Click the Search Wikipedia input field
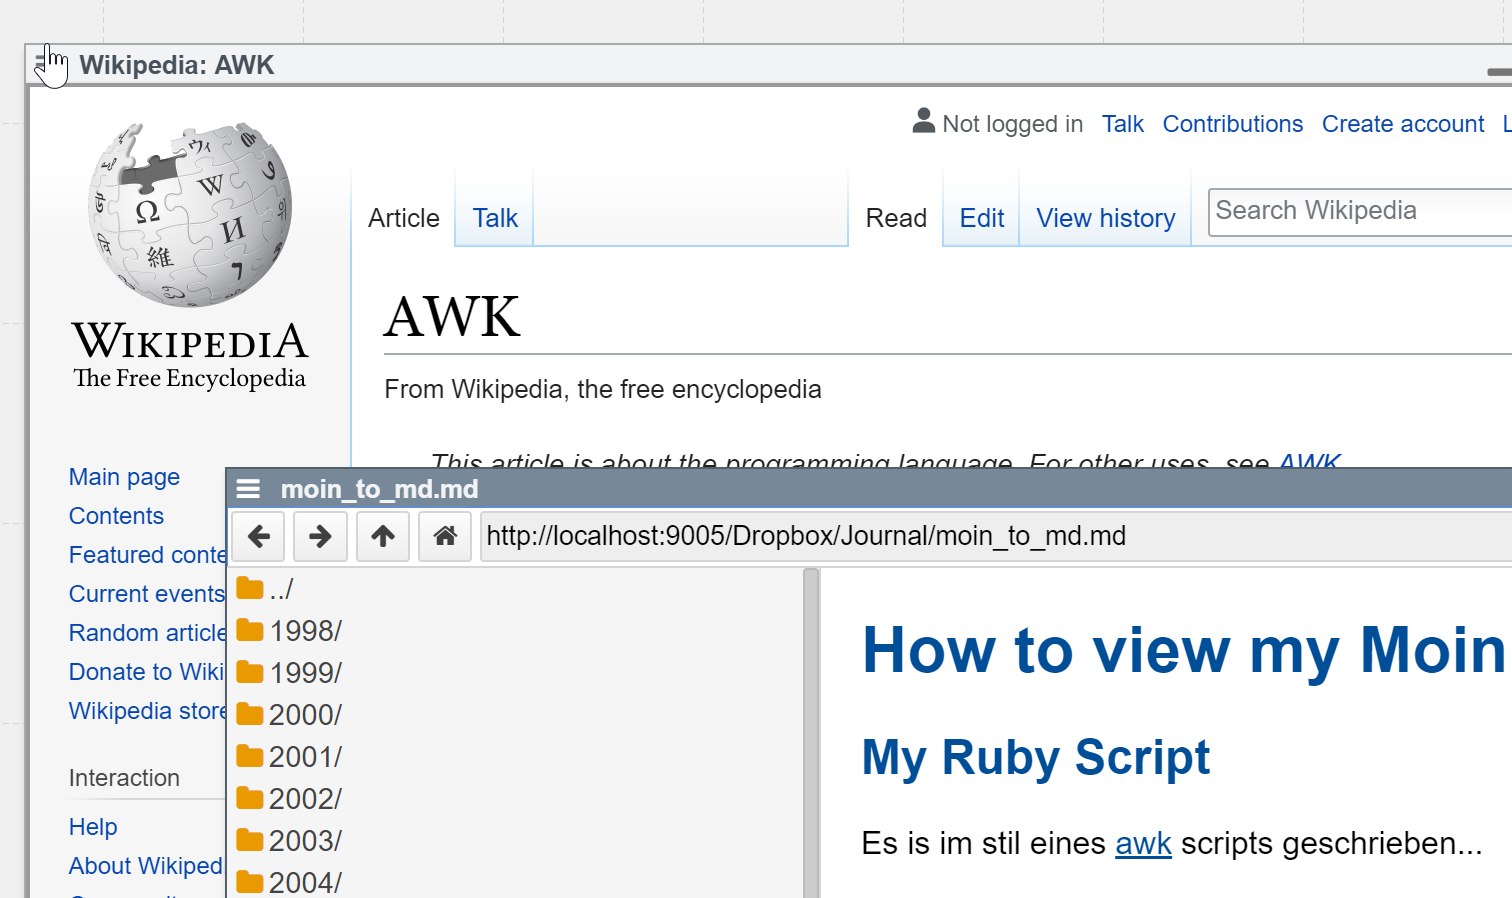The height and width of the screenshot is (898, 1512). tap(1360, 211)
